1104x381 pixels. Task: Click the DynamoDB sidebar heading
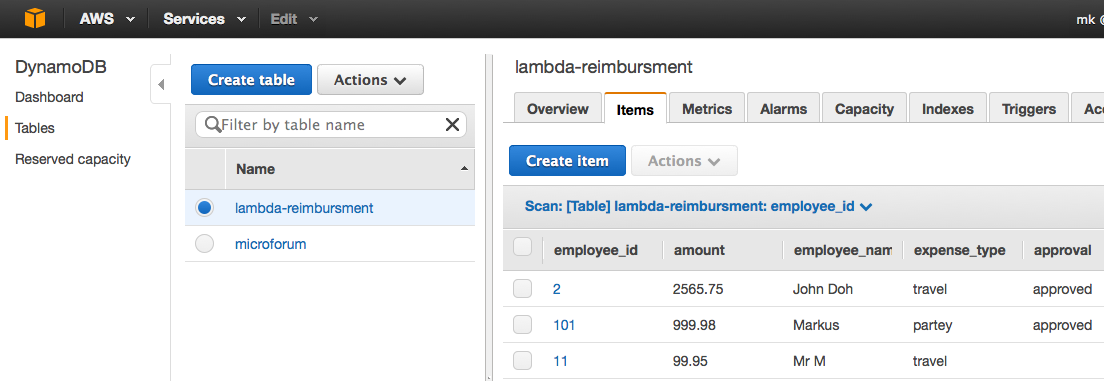61,67
